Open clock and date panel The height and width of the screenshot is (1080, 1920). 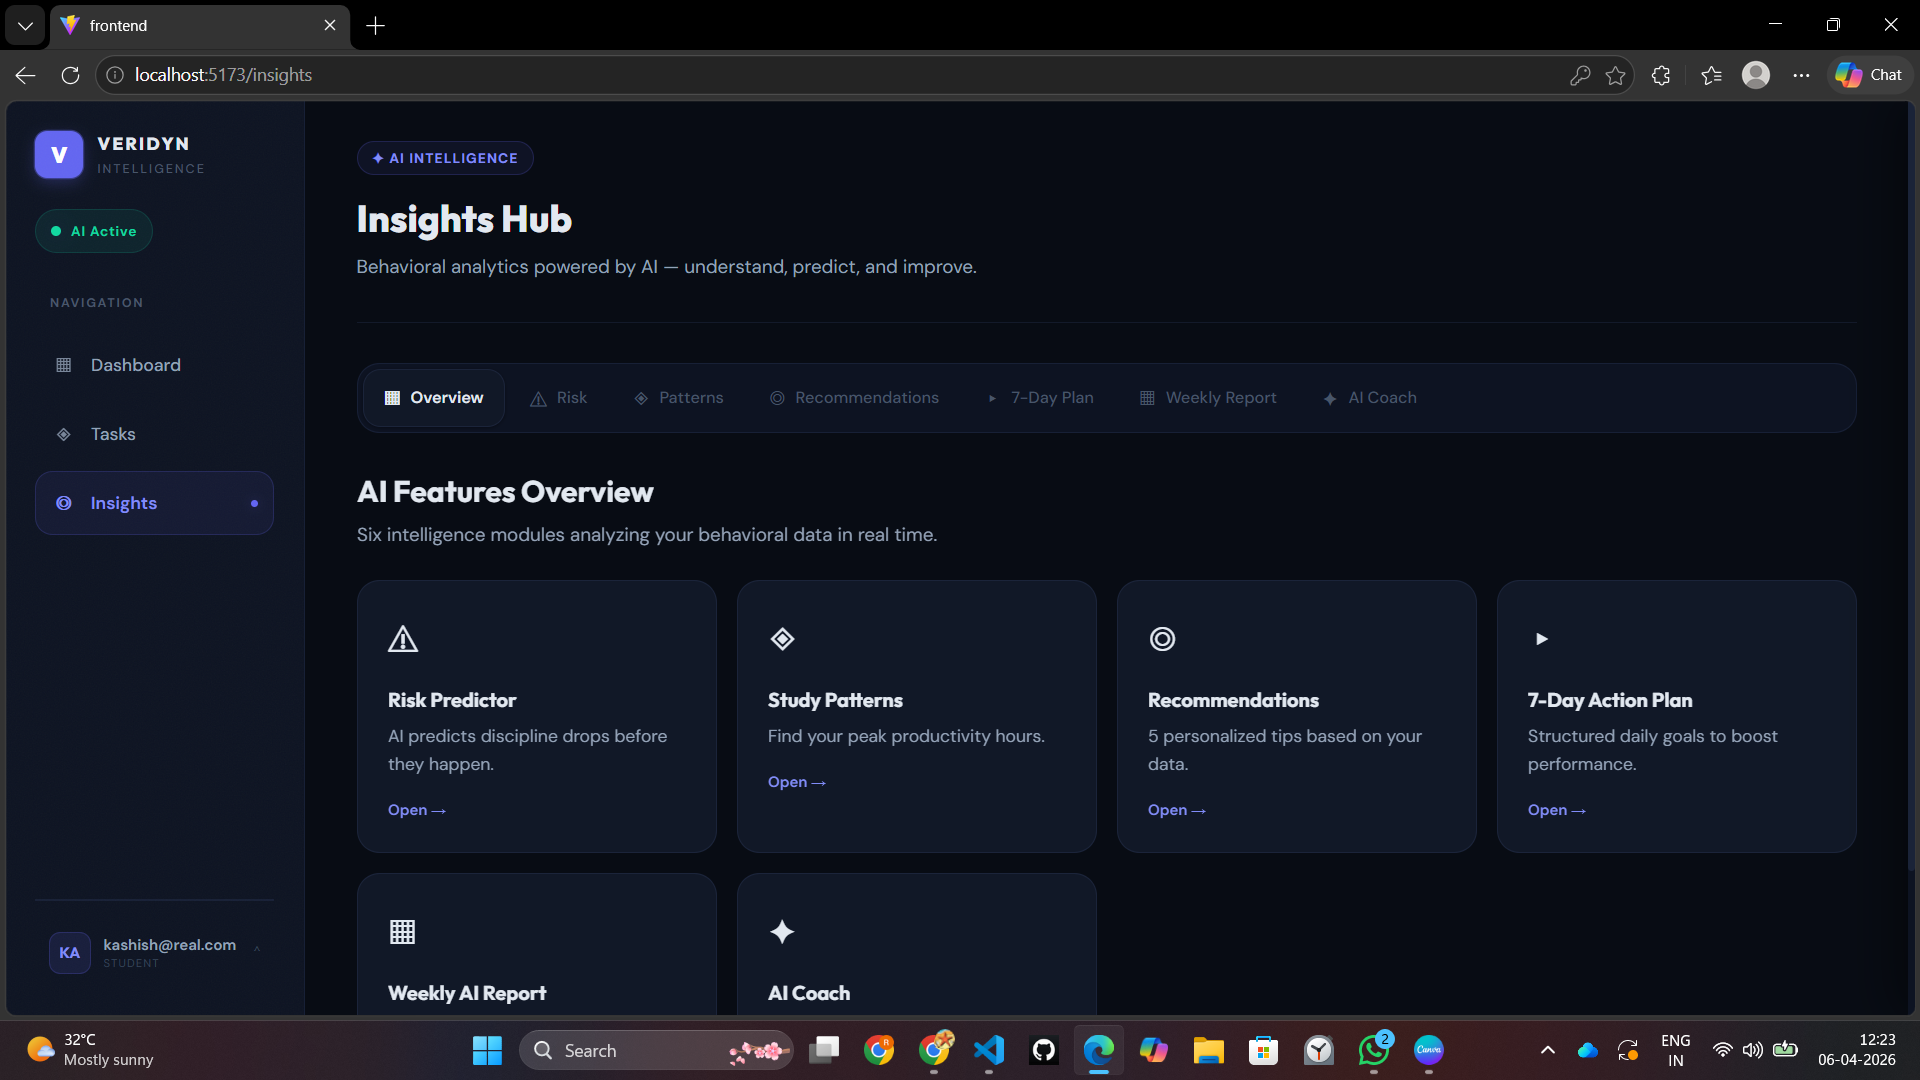coord(1856,1050)
